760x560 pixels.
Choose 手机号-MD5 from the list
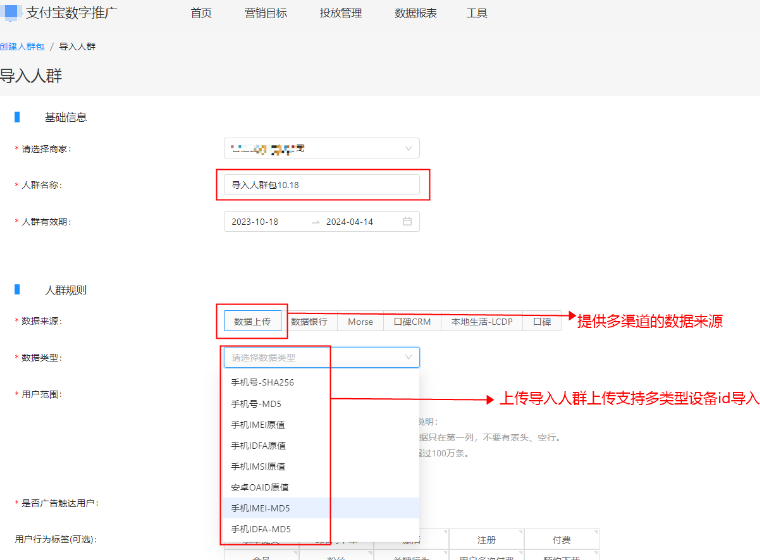coord(322,403)
